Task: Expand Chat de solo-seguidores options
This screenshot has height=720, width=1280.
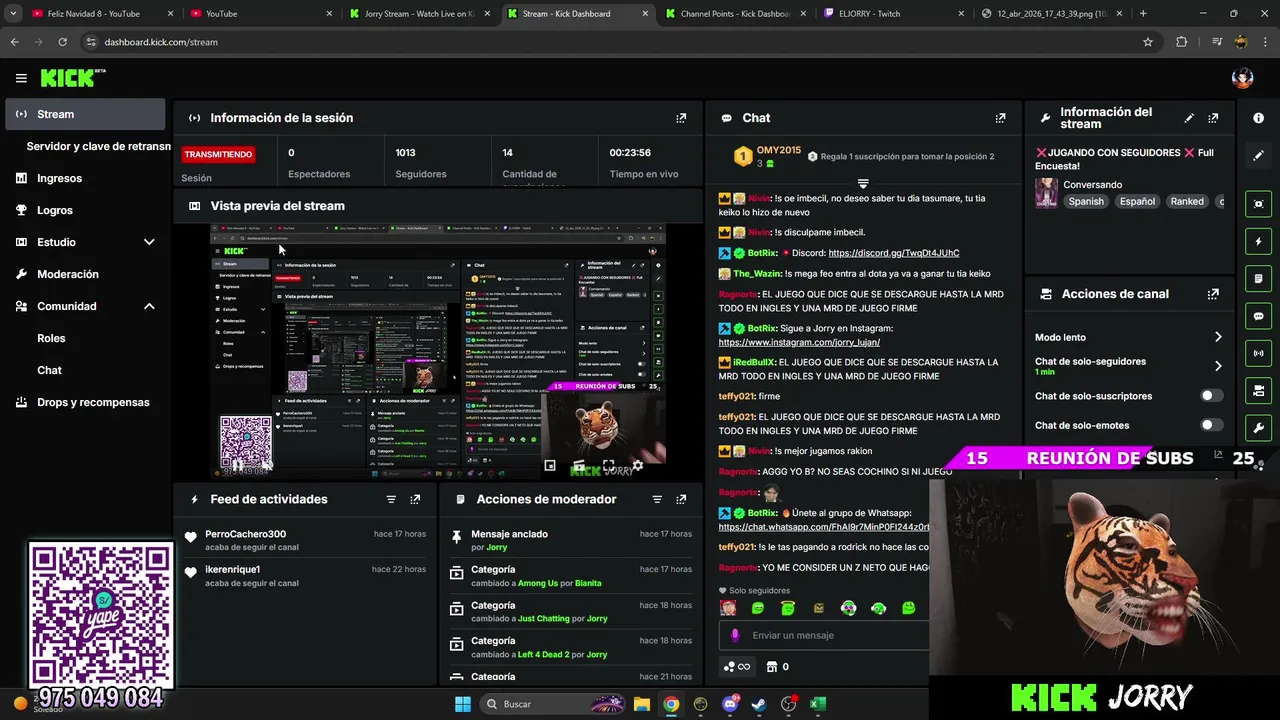Action: click(1217, 366)
